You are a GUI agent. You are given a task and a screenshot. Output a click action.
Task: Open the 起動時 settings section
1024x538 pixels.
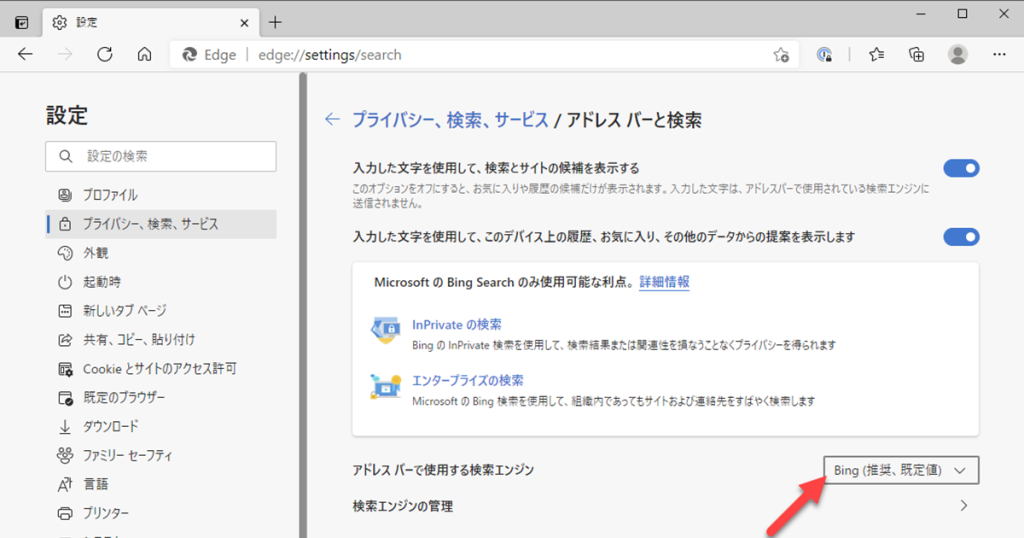tap(161, 282)
